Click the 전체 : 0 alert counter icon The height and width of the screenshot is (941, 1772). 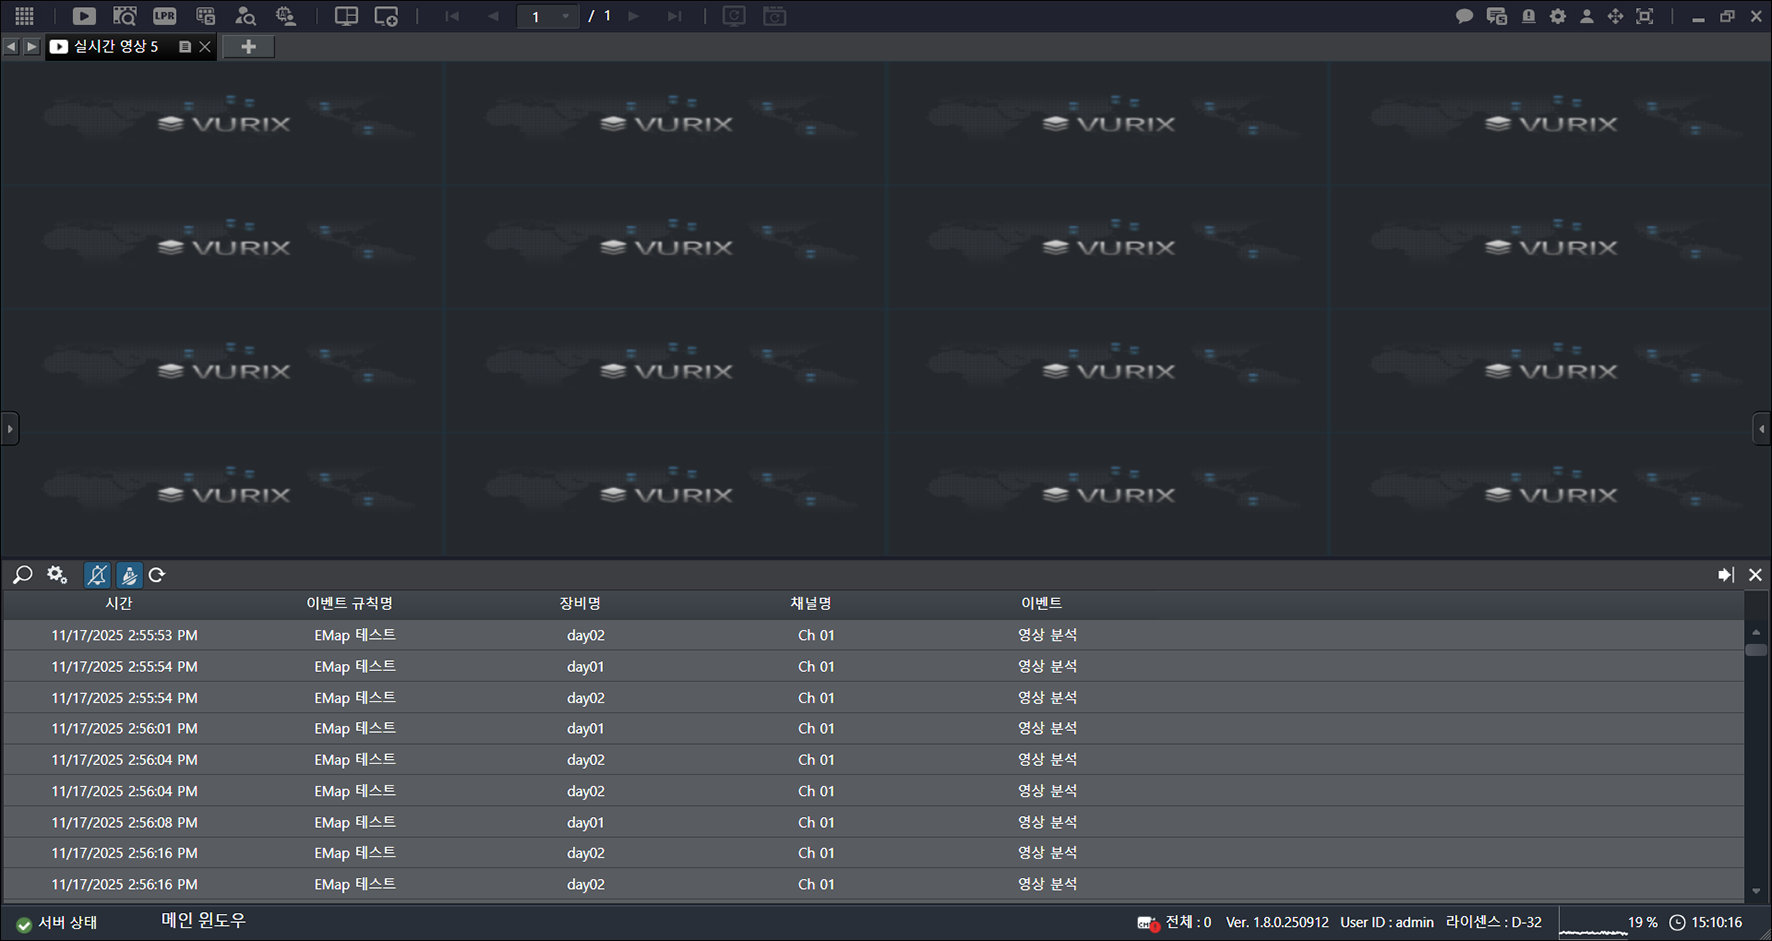point(1147,923)
